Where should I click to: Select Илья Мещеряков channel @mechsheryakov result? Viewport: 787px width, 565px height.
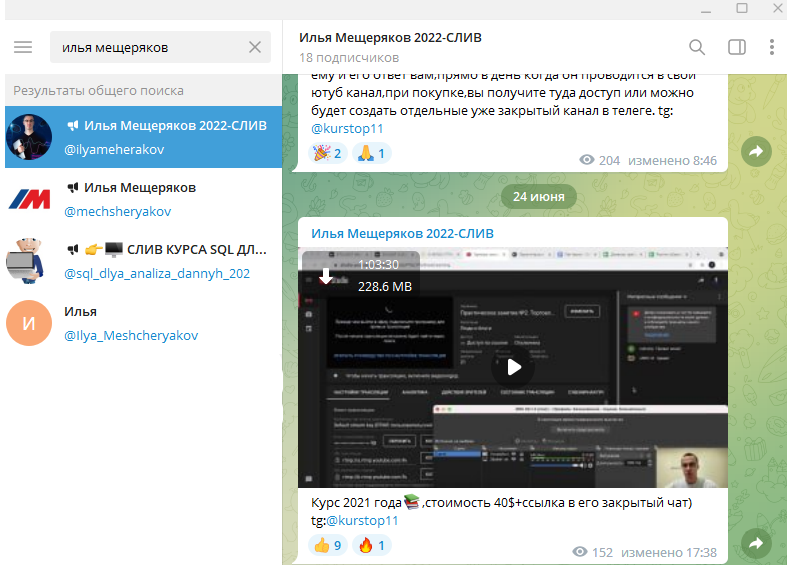pyautogui.click(x=142, y=198)
